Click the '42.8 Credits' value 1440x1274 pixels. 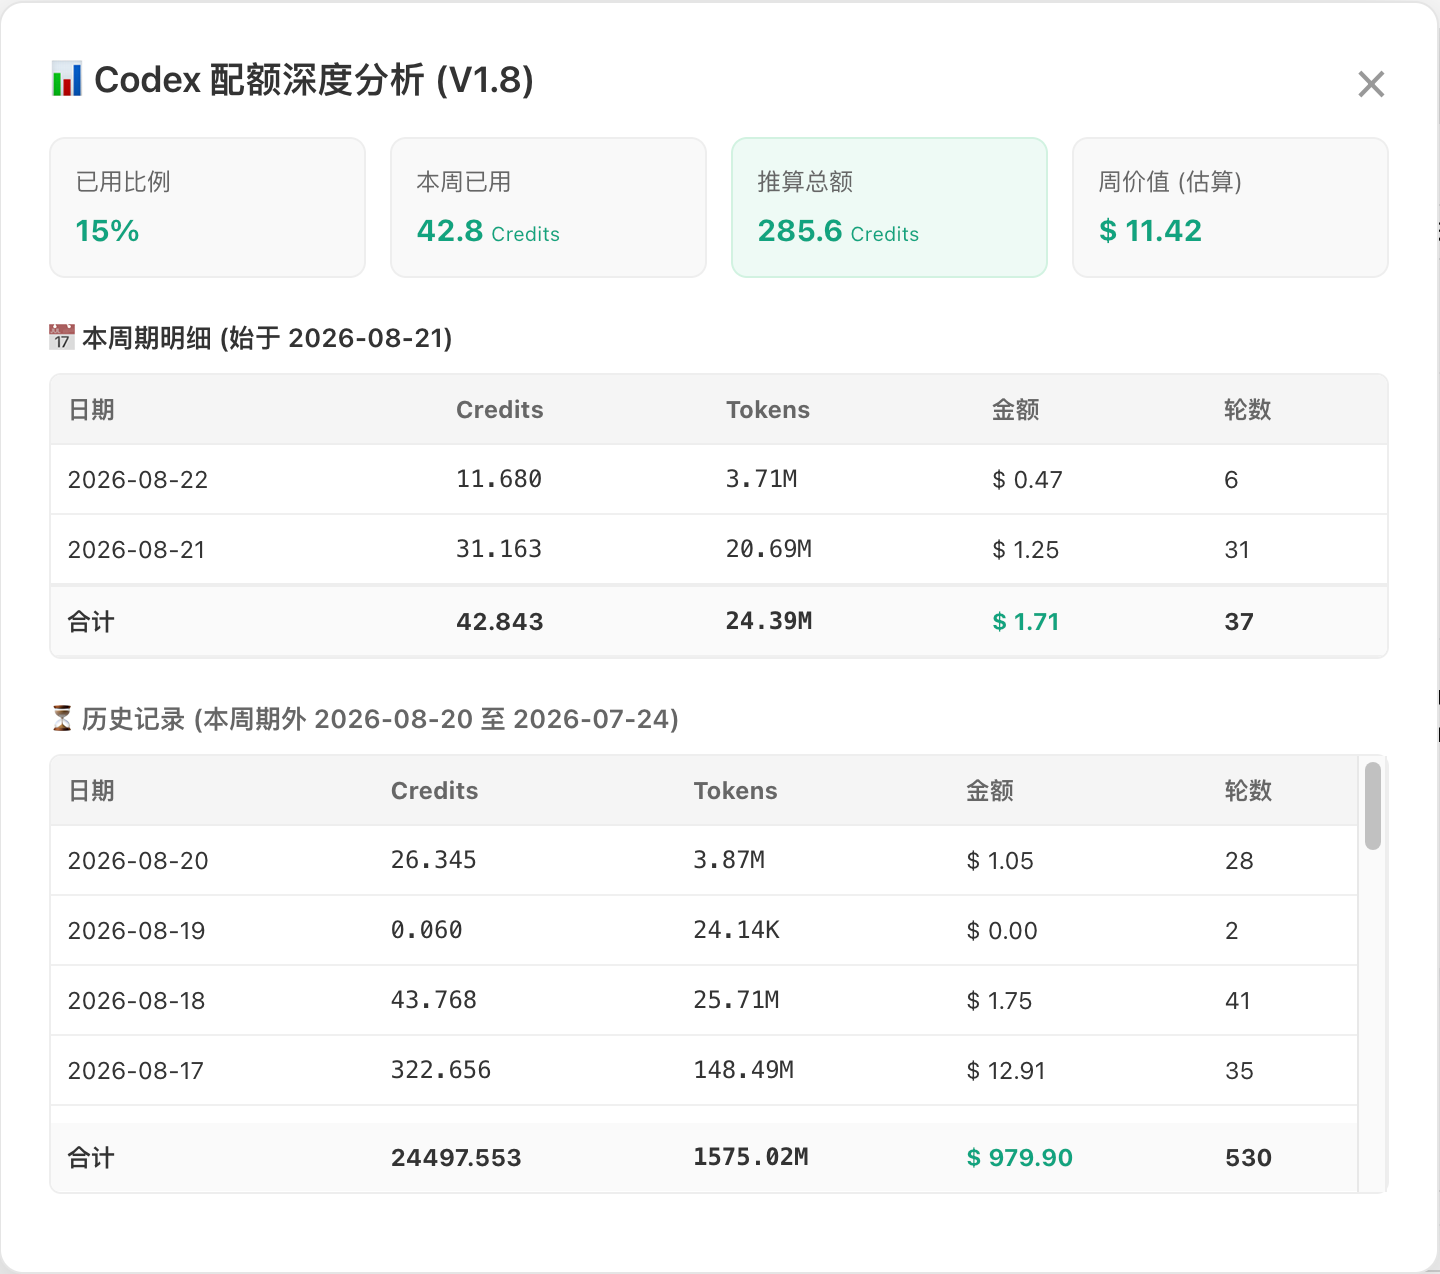488,231
